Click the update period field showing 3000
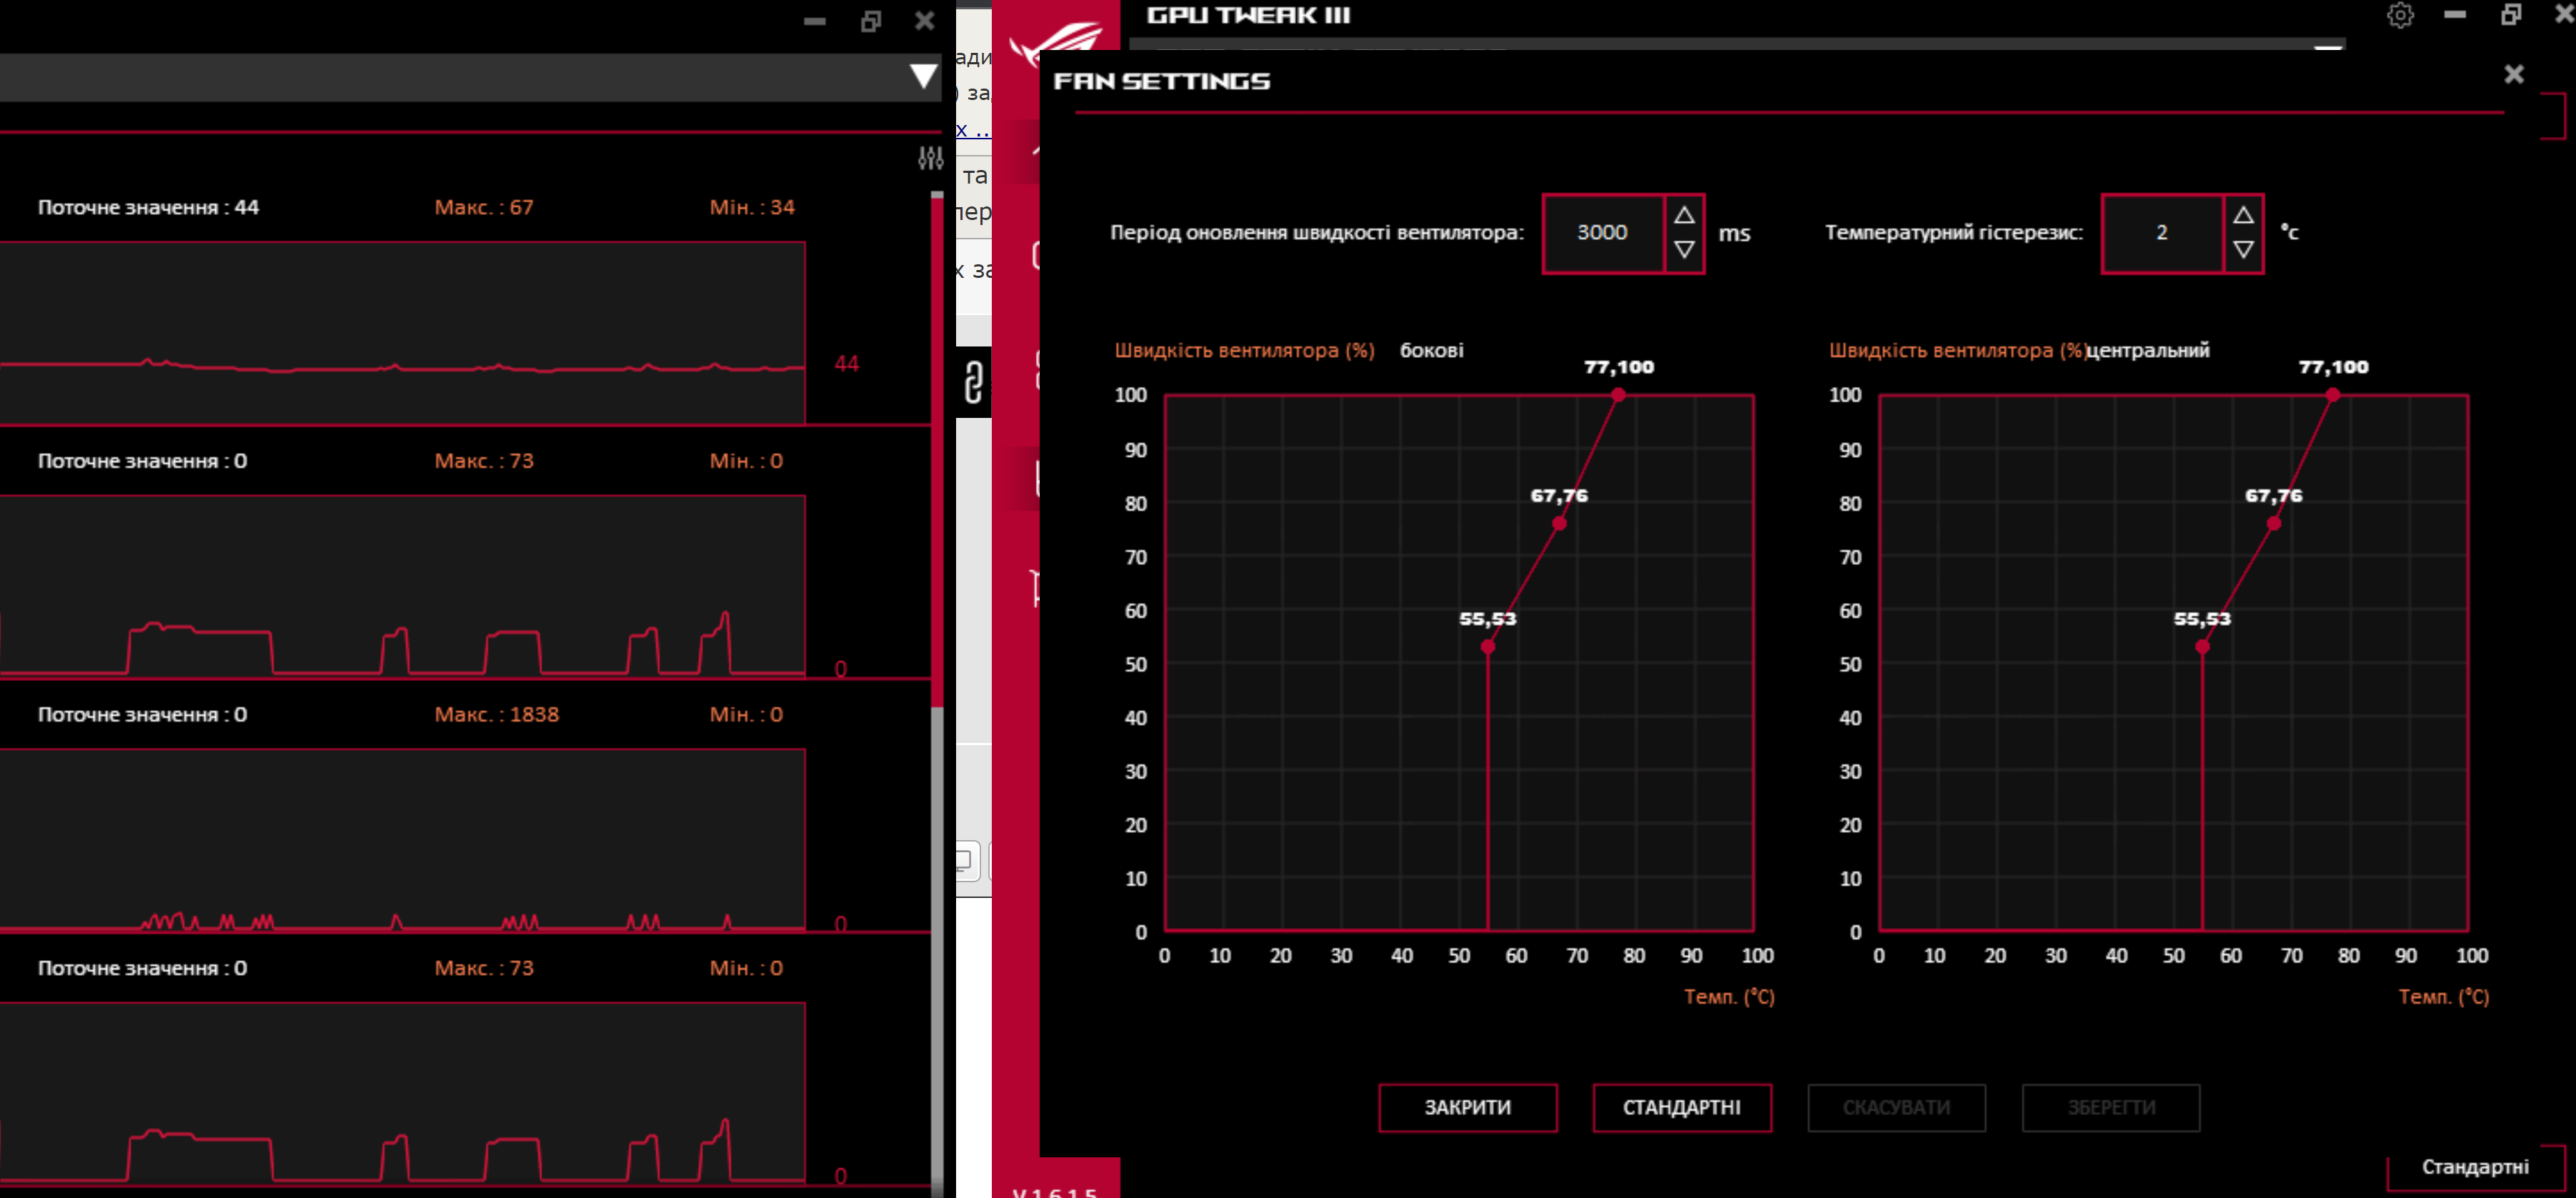This screenshot has width=2576, height=1198. click(1603, 233)
